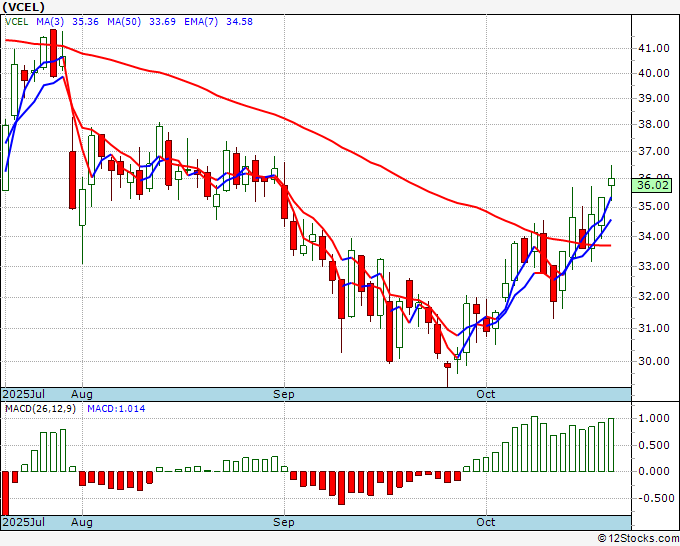
Task: Click the 40.00 price axis label
Action: tap(654, 73)
